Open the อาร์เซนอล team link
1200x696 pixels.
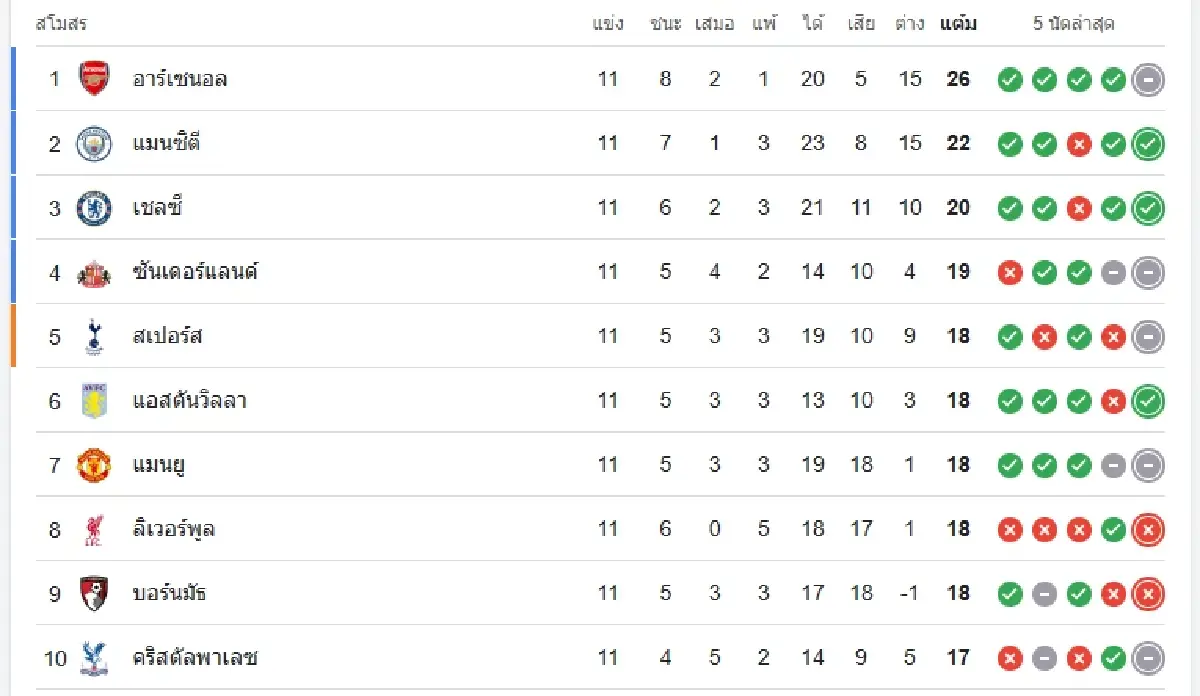pyautogui.click(x=180, y=79)
